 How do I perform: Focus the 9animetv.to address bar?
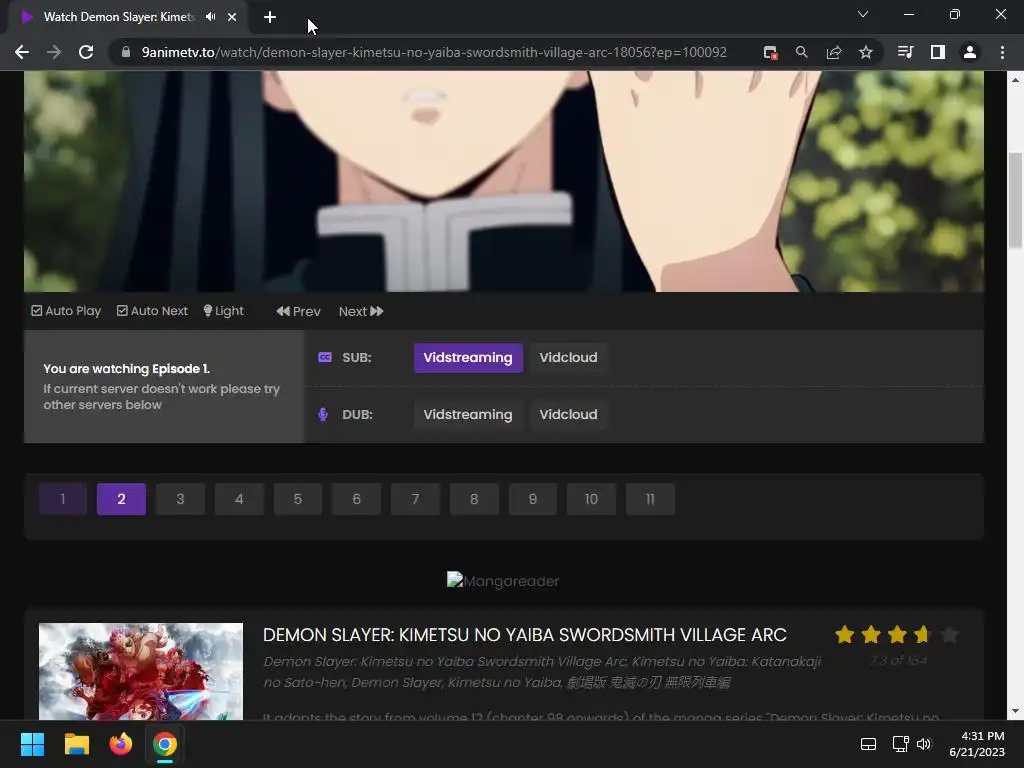tap(434, 52)
